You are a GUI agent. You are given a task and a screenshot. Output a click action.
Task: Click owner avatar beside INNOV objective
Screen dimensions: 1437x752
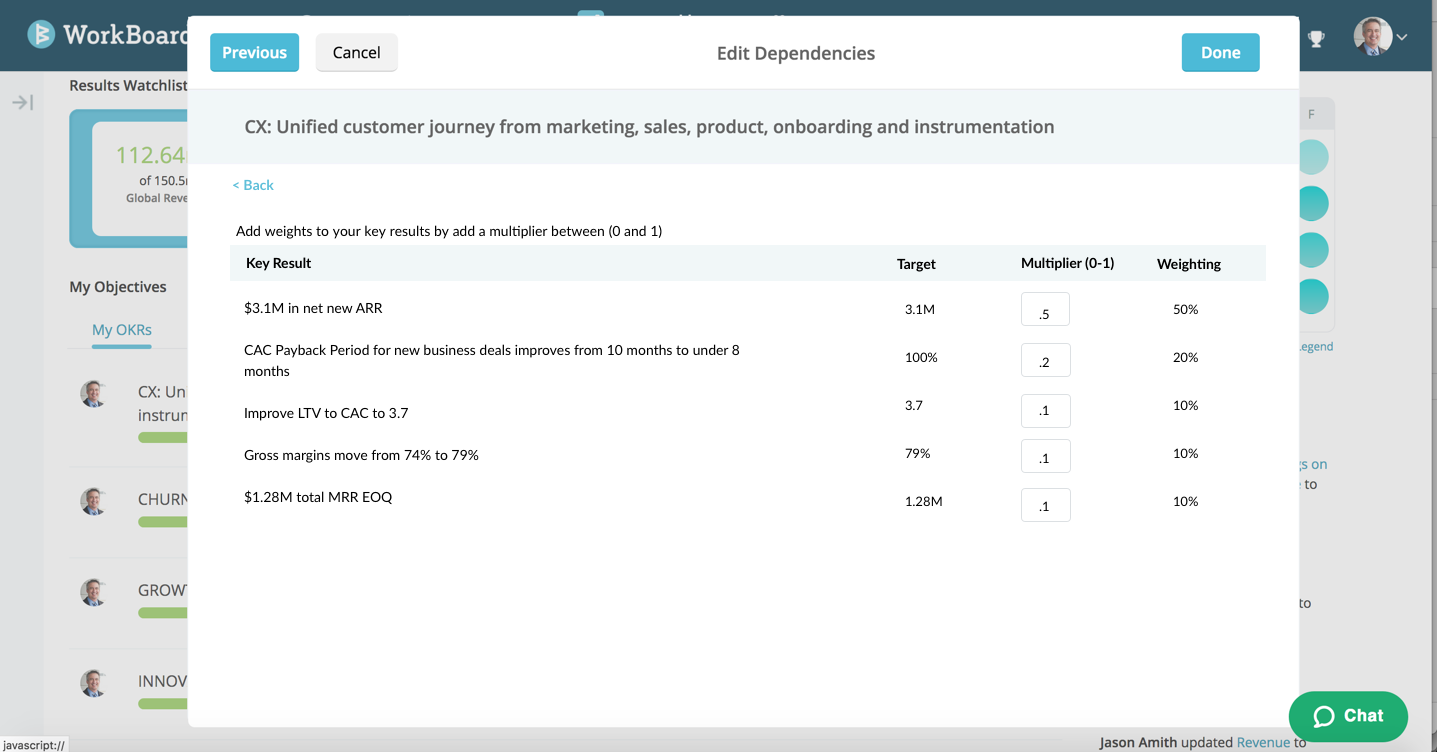(x=94, y=683)
